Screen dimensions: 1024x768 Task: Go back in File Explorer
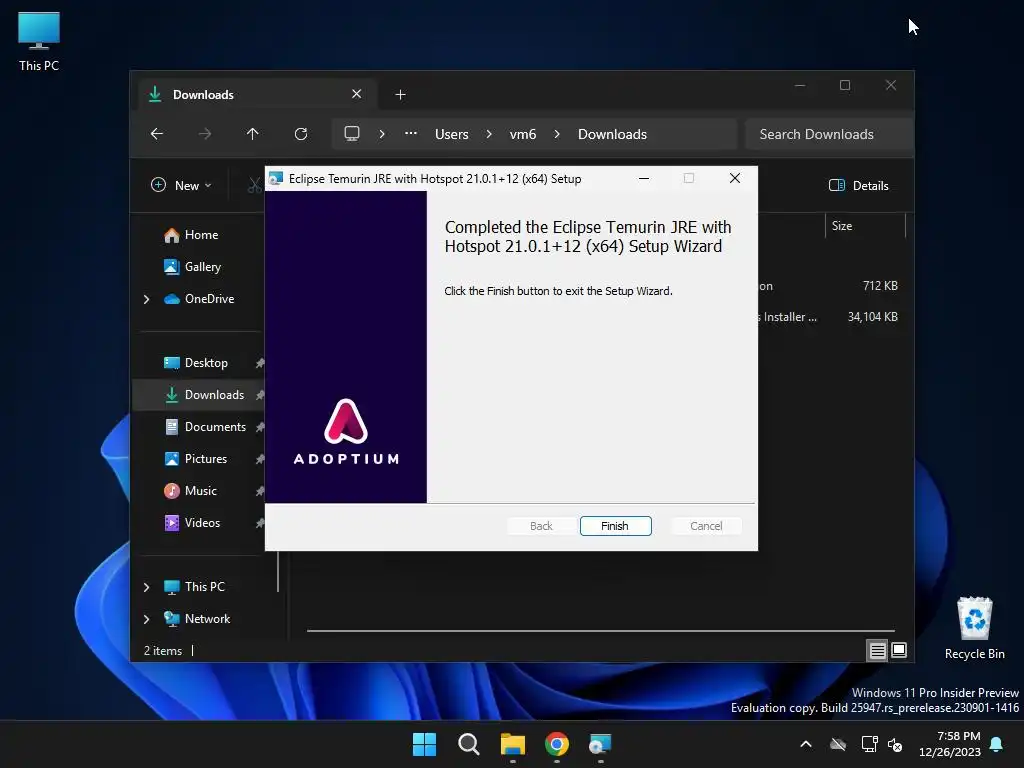157,134
